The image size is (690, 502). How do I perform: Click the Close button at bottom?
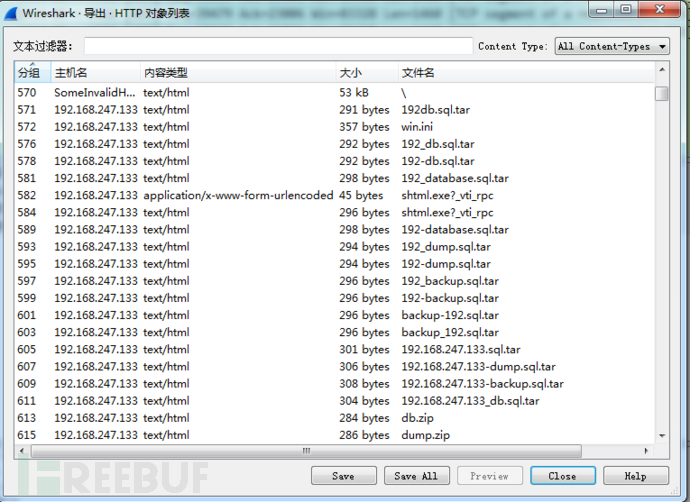pos(562,476)
